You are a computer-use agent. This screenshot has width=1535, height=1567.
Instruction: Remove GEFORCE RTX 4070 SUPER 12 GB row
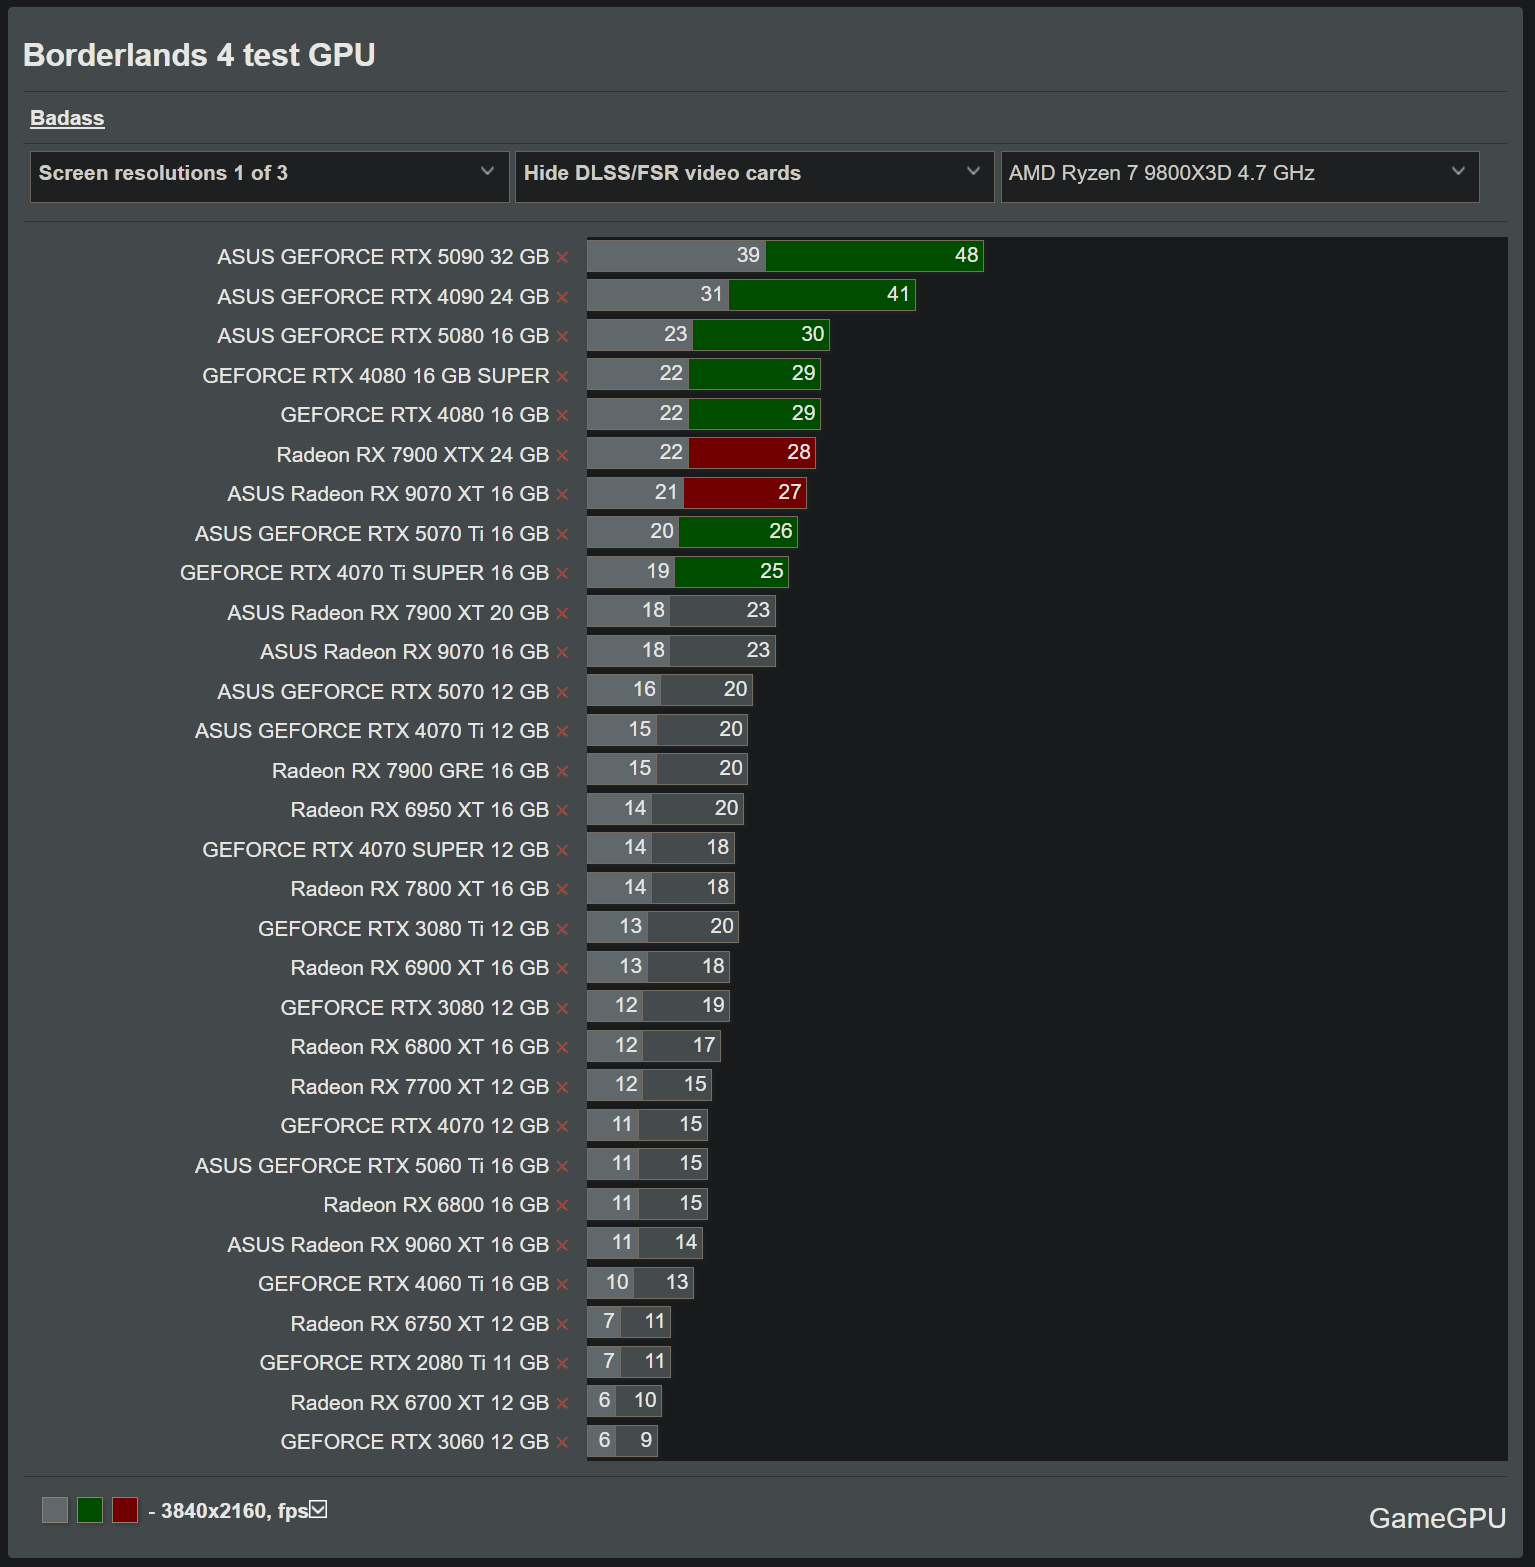pos(563,850)
